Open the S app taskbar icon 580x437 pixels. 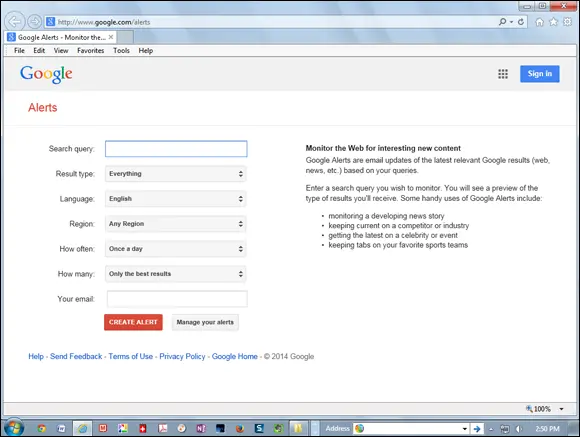(x=259, y=428)
